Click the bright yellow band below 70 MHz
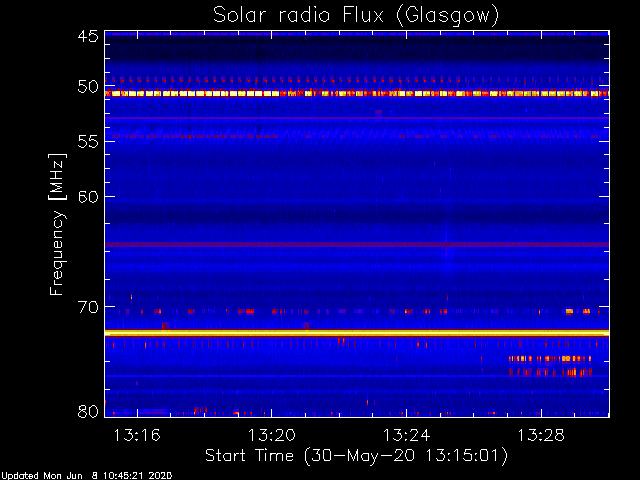Screen dimensions: 640x480 (357, 333)
